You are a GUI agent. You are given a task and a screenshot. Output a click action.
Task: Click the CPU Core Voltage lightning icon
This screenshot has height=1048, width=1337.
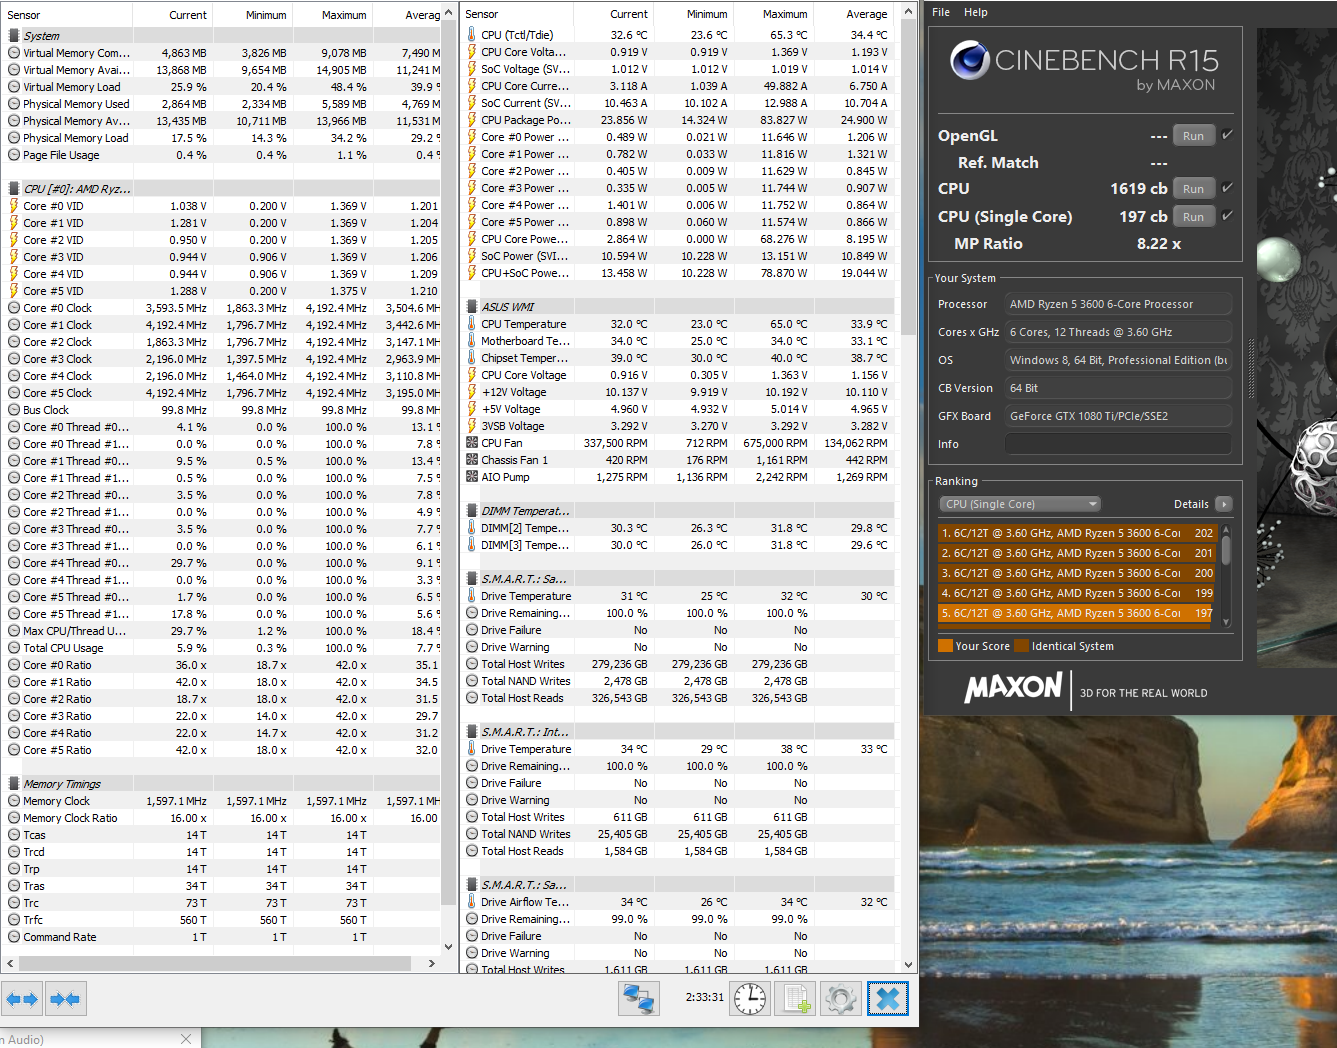pyautogui.click(x=472, y=51)
